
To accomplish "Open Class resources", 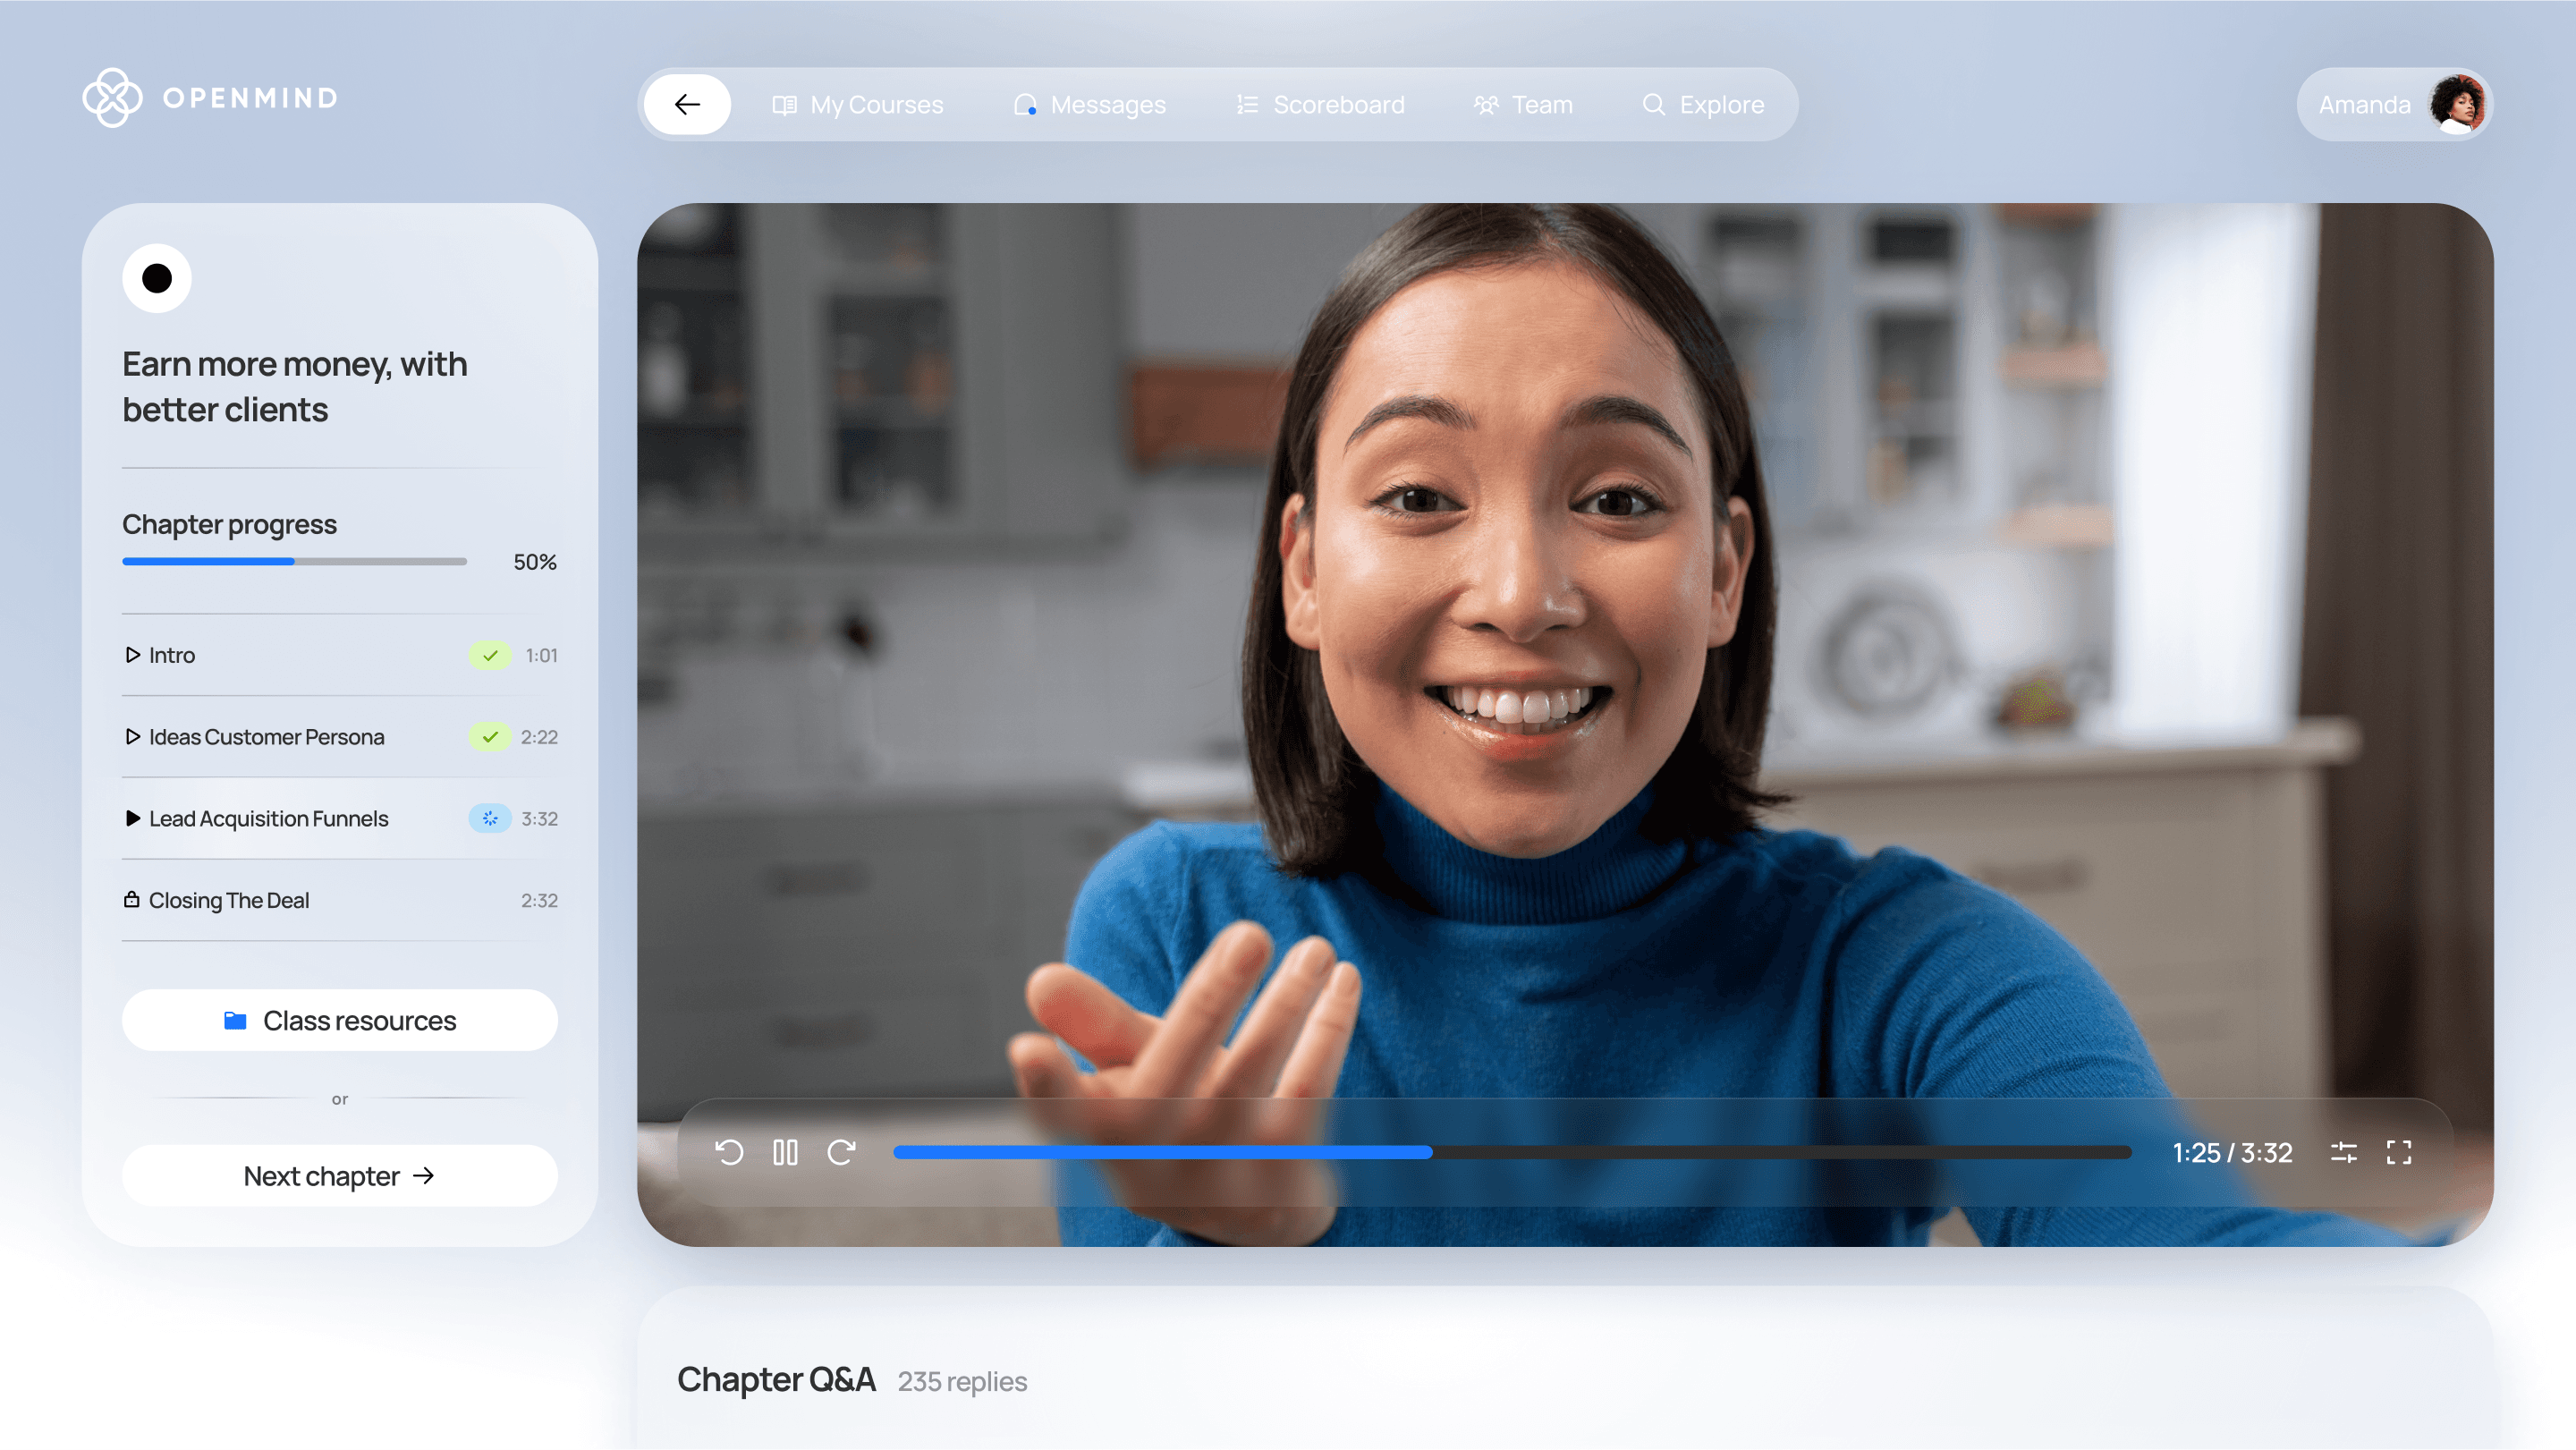I will [339, 1020].
